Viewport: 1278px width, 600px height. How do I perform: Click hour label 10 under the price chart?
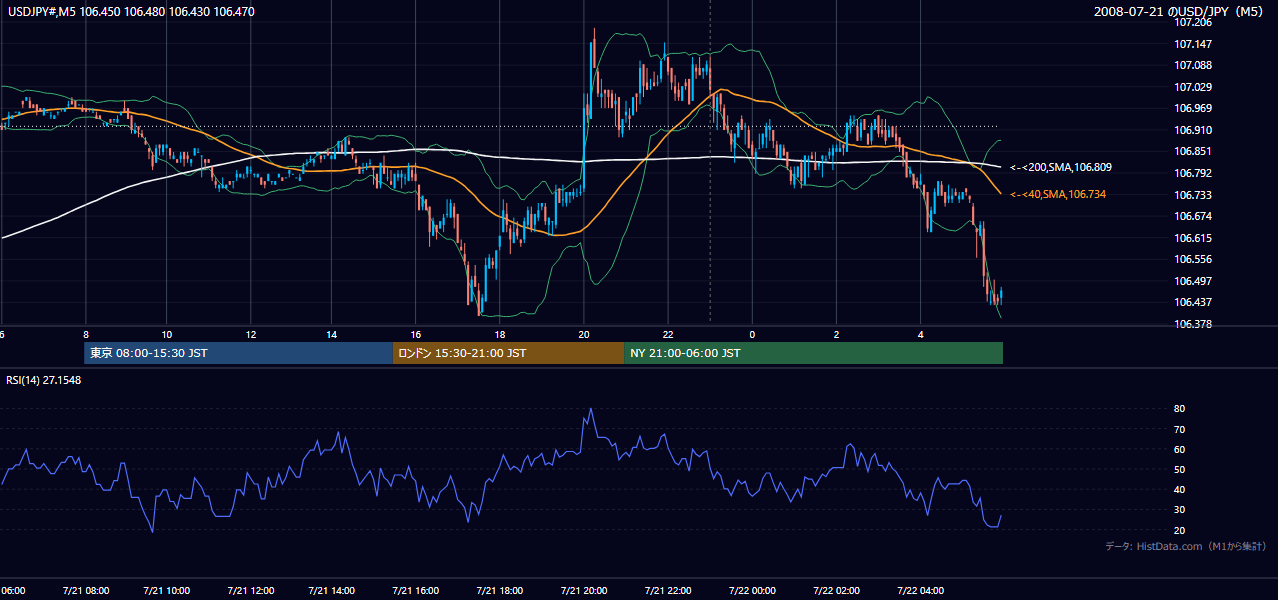click(x=167, y=335)
